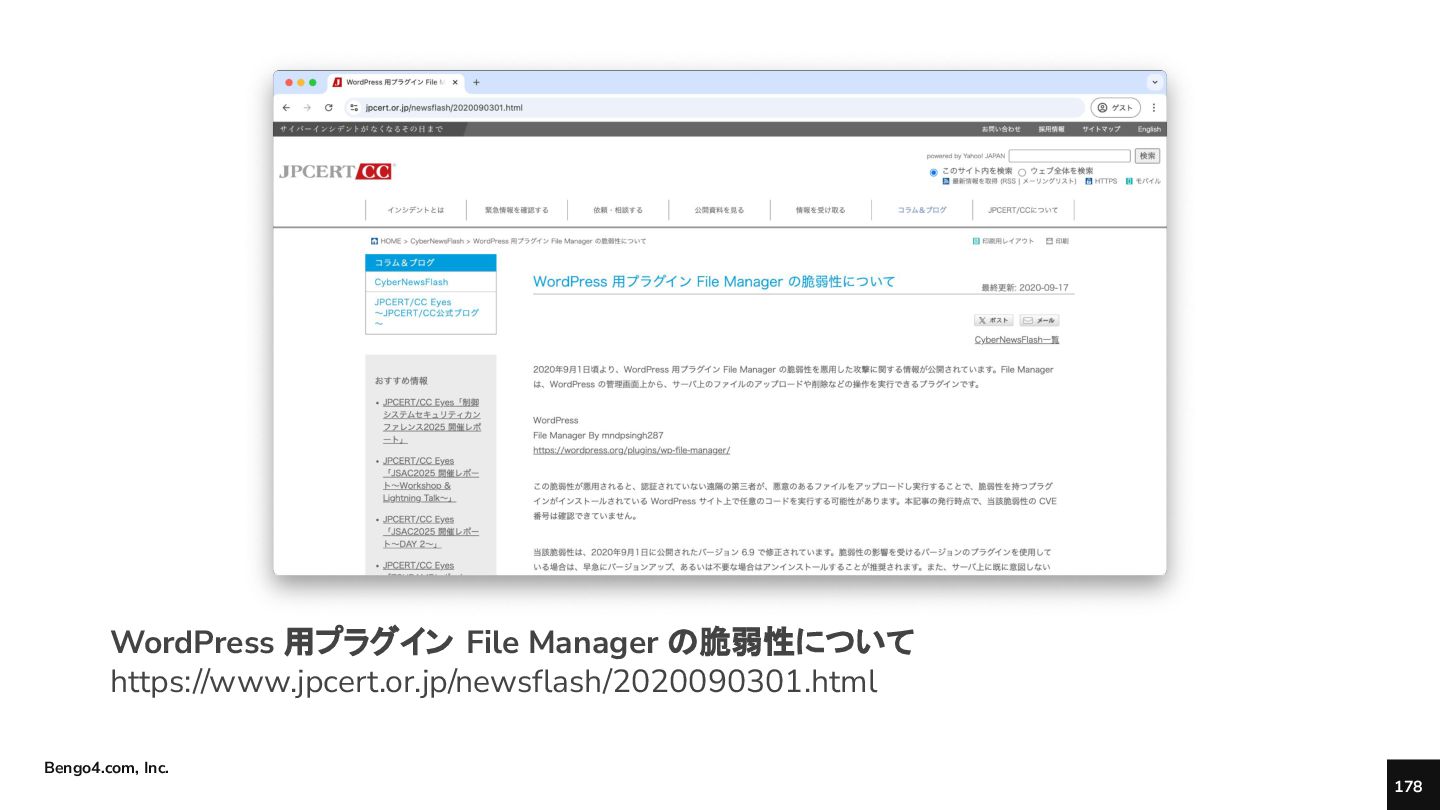The image size is (1440, 810).
Task: Open JSAC2025 Workshop & Lightning Talk link
Action: (431, 479)
